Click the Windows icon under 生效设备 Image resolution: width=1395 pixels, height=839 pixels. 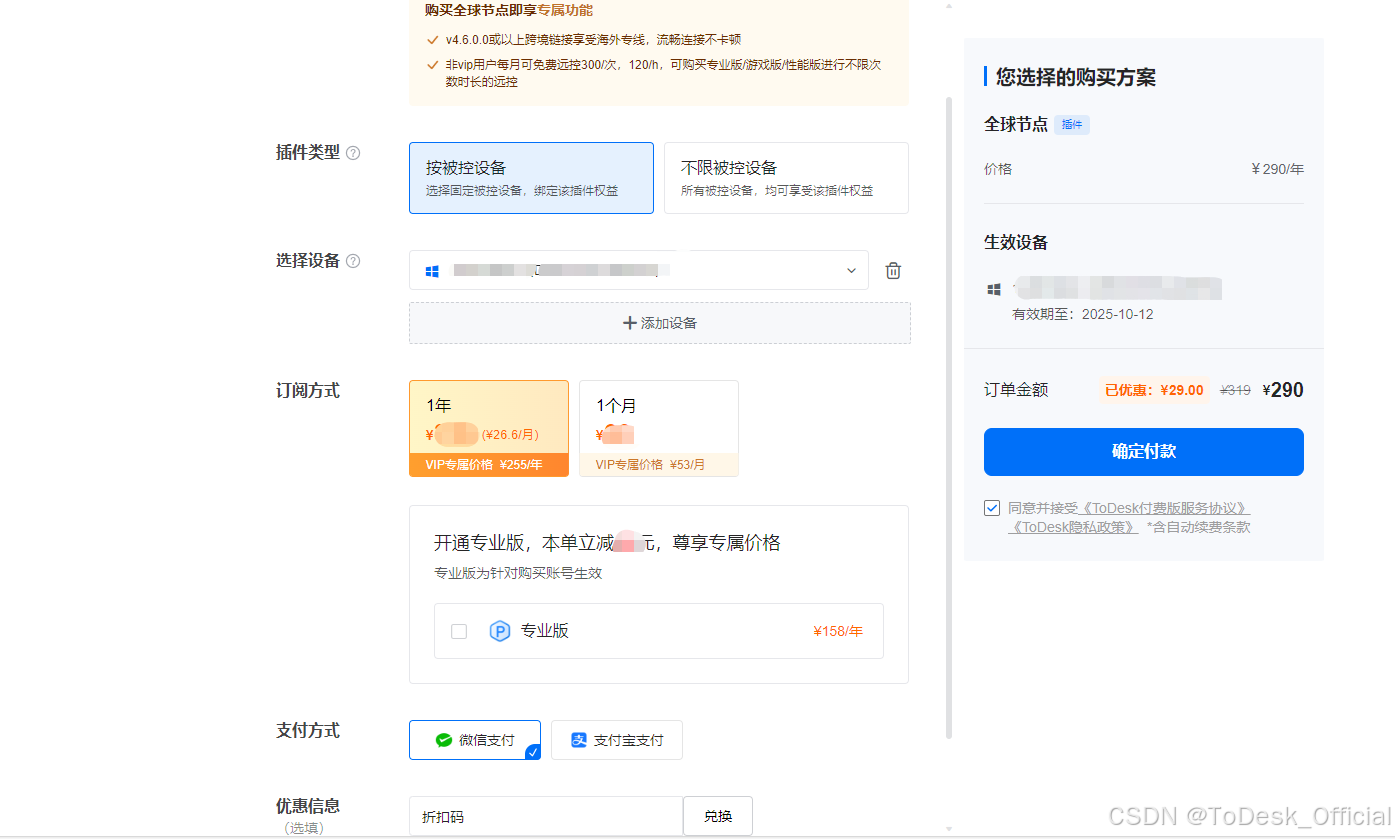(994, 289)
